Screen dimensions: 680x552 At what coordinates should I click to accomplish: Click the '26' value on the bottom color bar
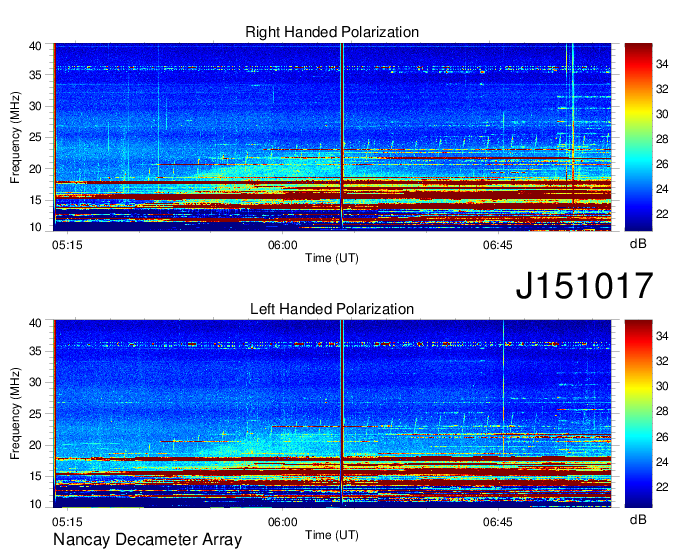tap(662, 437)
